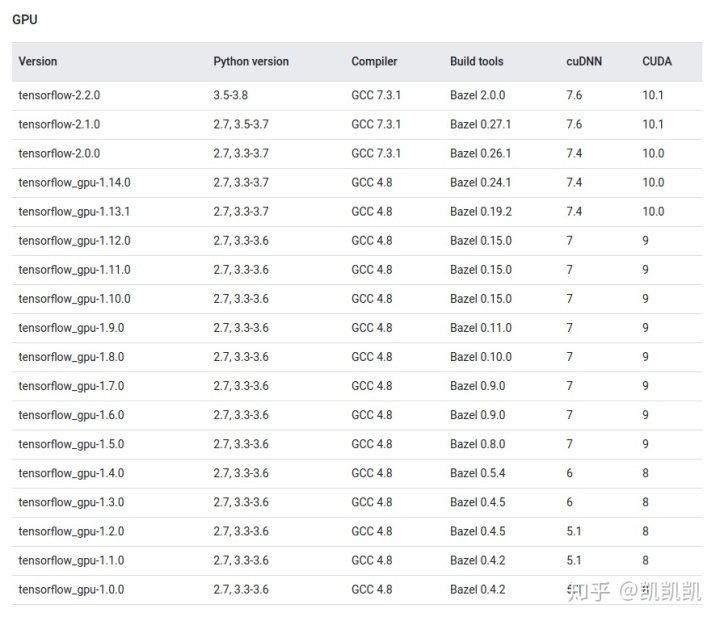Click CUDA 8 in tensorflow_gpu-1.4.0 row
This screenshot has width=720, height=621.
pyautogui.click(x=646, y=473)
